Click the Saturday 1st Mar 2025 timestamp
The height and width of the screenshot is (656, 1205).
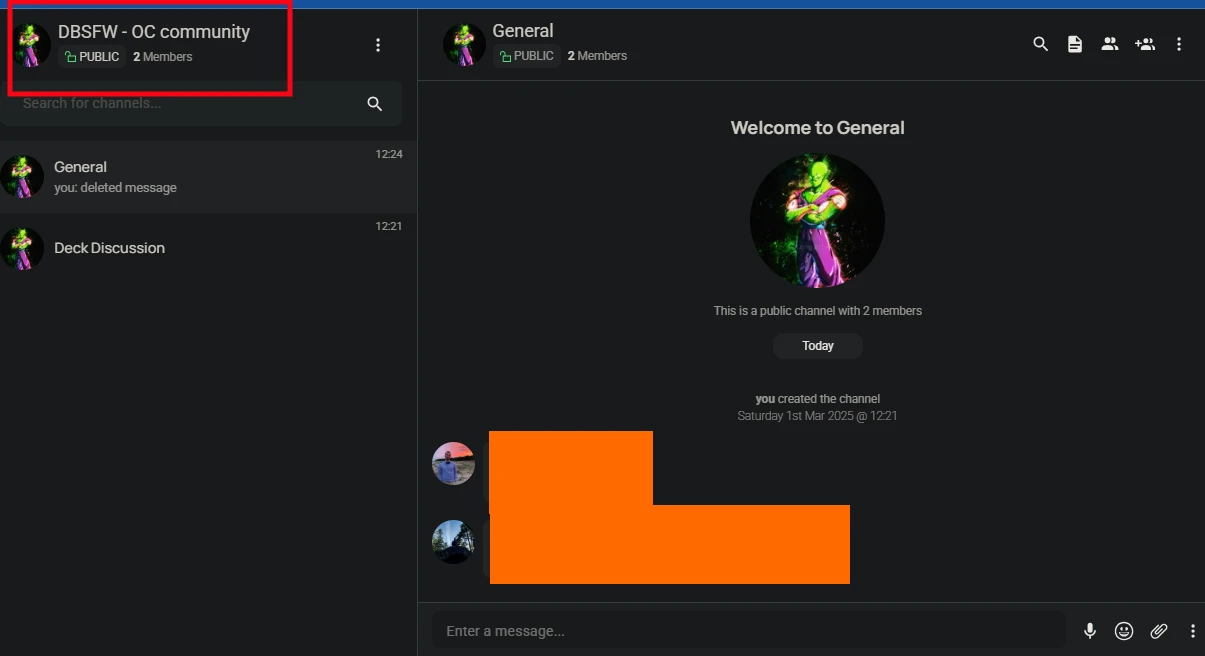[x=817, y=416]
